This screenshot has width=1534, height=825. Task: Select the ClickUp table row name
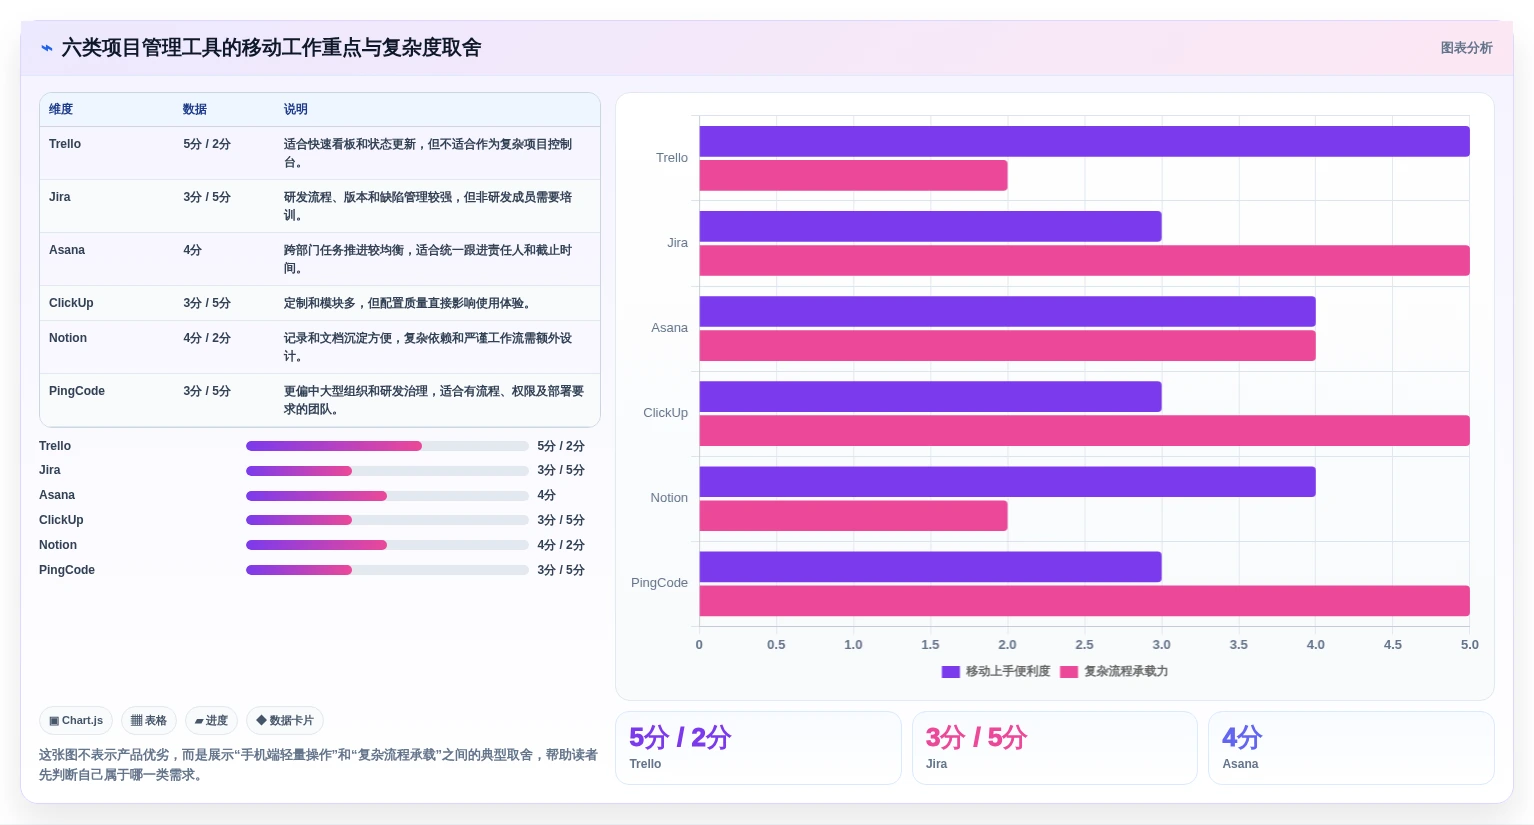(x=71, y=303)
